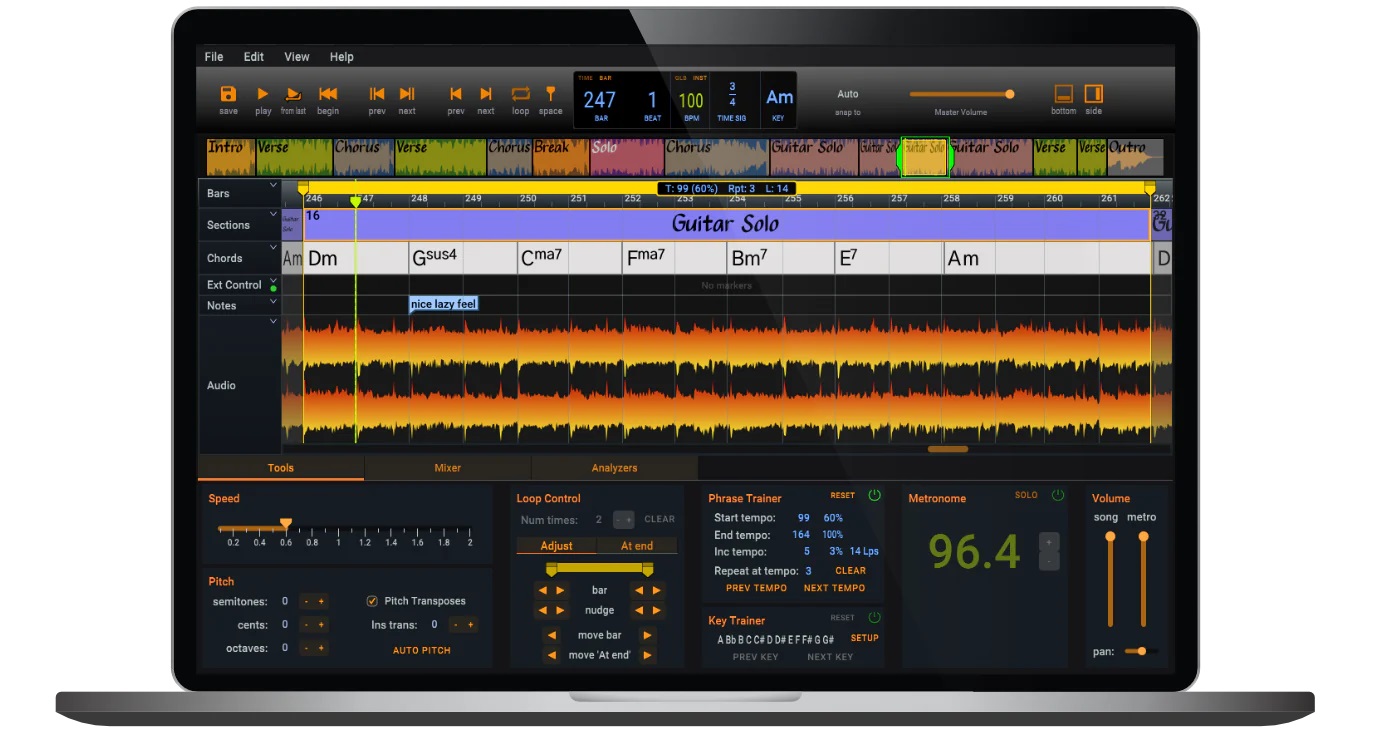This screenshot has height=742, width=1400.
Task: Toggle the Metronome power button
Action: 1057,495
